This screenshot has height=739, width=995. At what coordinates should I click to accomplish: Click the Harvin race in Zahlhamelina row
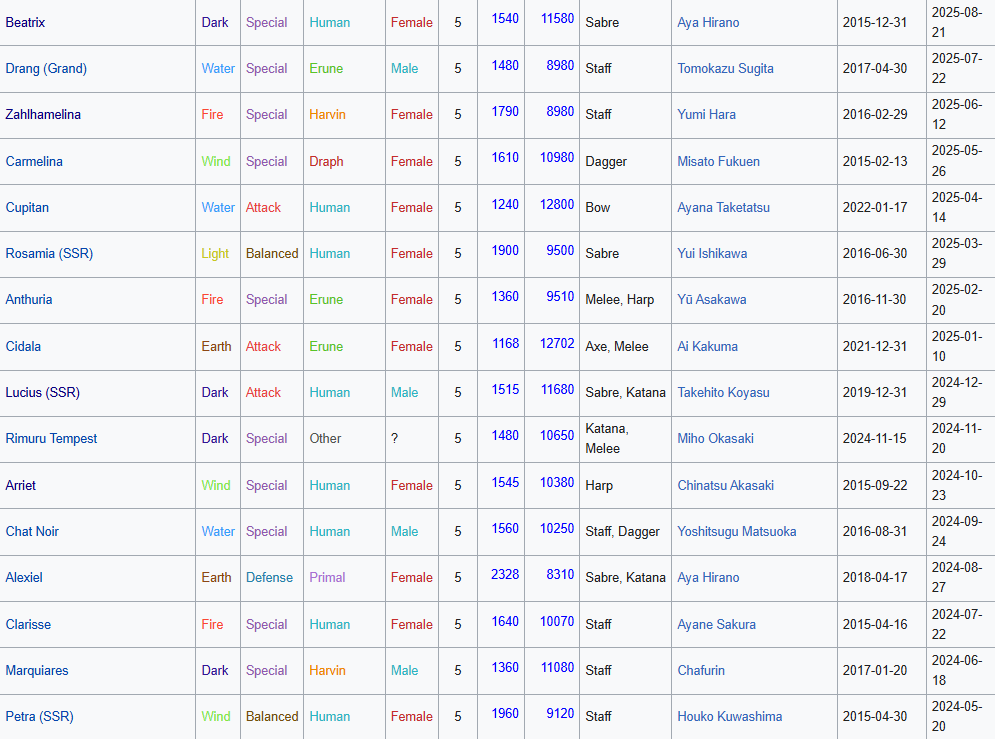[327, 115]
